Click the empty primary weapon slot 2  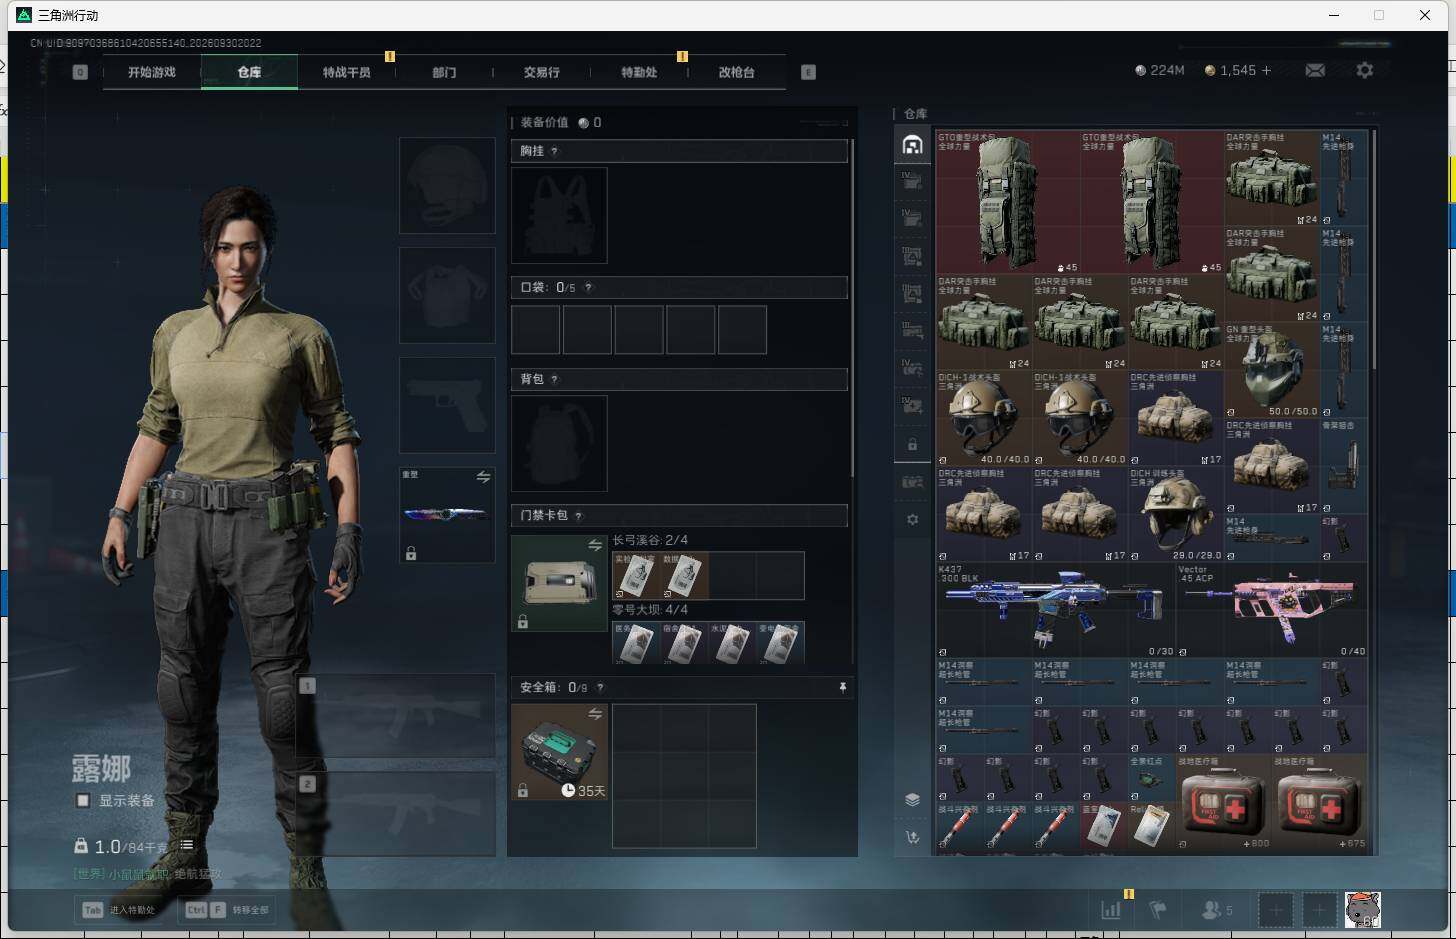coord(396,813)
